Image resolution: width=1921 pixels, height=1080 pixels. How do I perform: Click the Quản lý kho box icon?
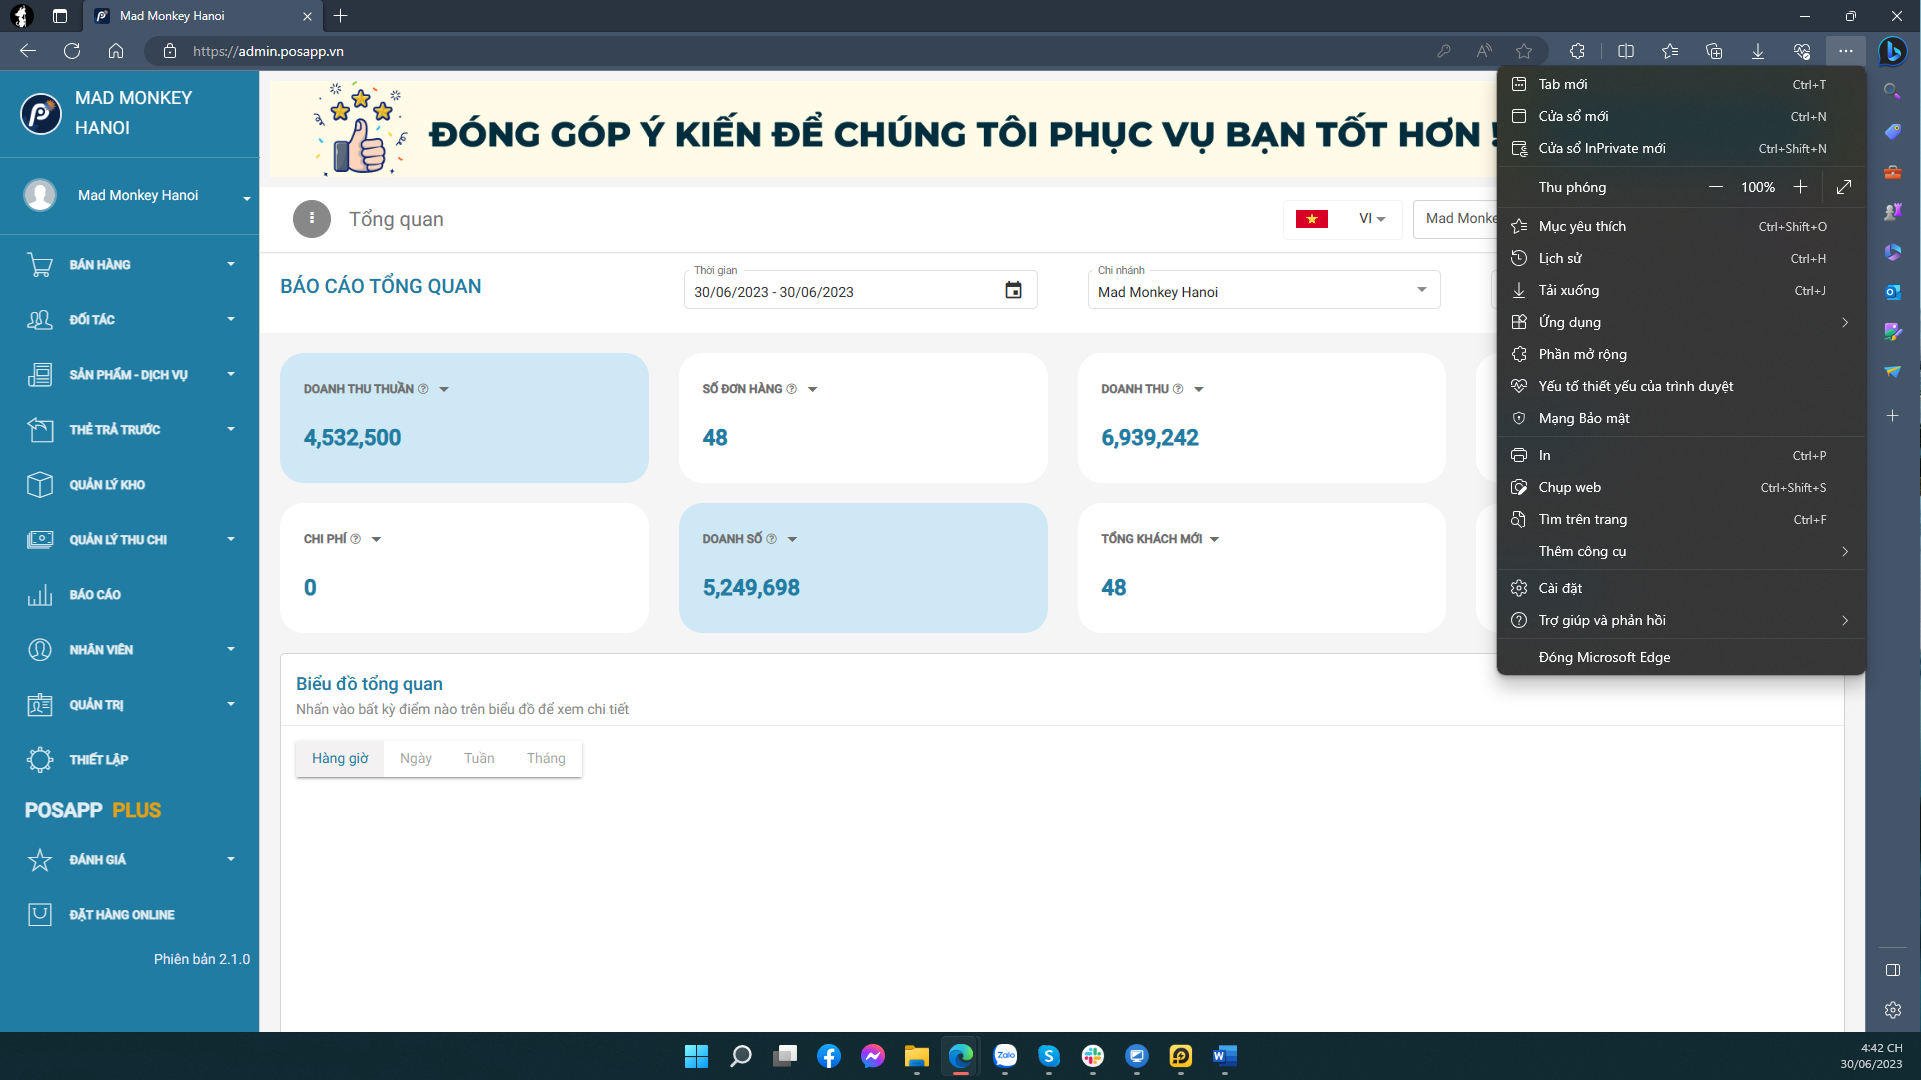(40, 485)
